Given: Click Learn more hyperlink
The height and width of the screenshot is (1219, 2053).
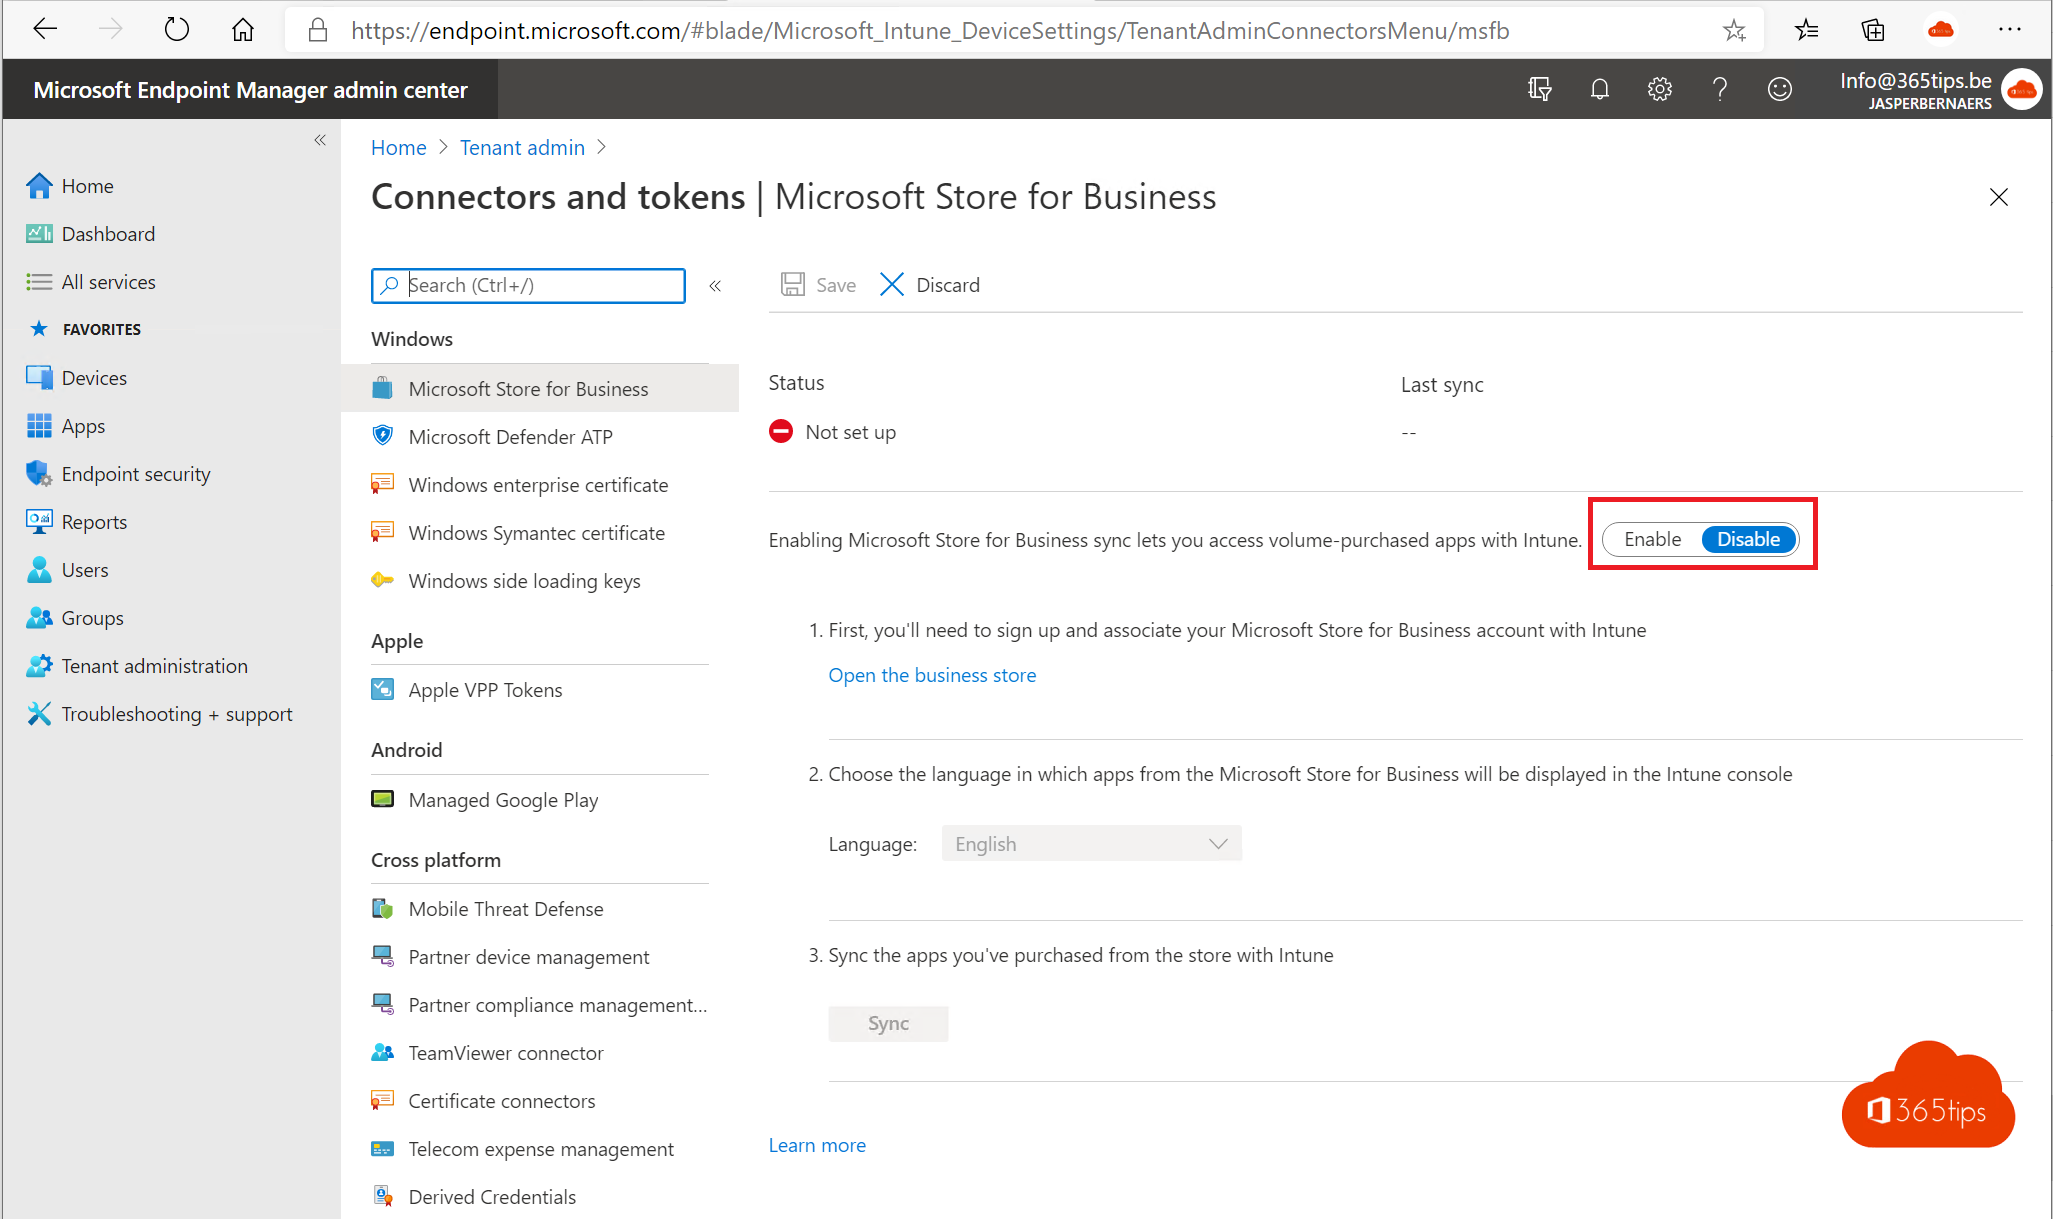Looking at the screenshot, I should (x=818, y=1145).
